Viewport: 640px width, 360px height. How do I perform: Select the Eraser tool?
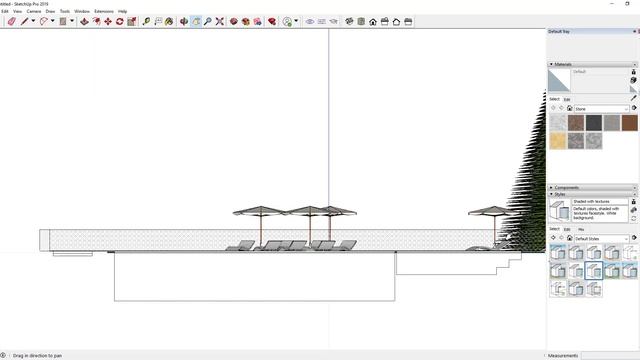tap(11, 22)
